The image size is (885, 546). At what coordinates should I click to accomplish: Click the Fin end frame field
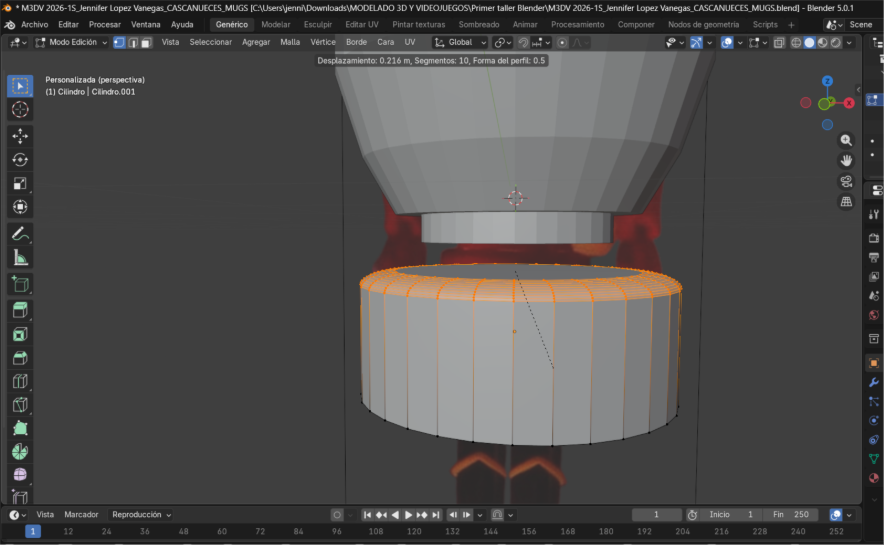click(x=791, y=514)
